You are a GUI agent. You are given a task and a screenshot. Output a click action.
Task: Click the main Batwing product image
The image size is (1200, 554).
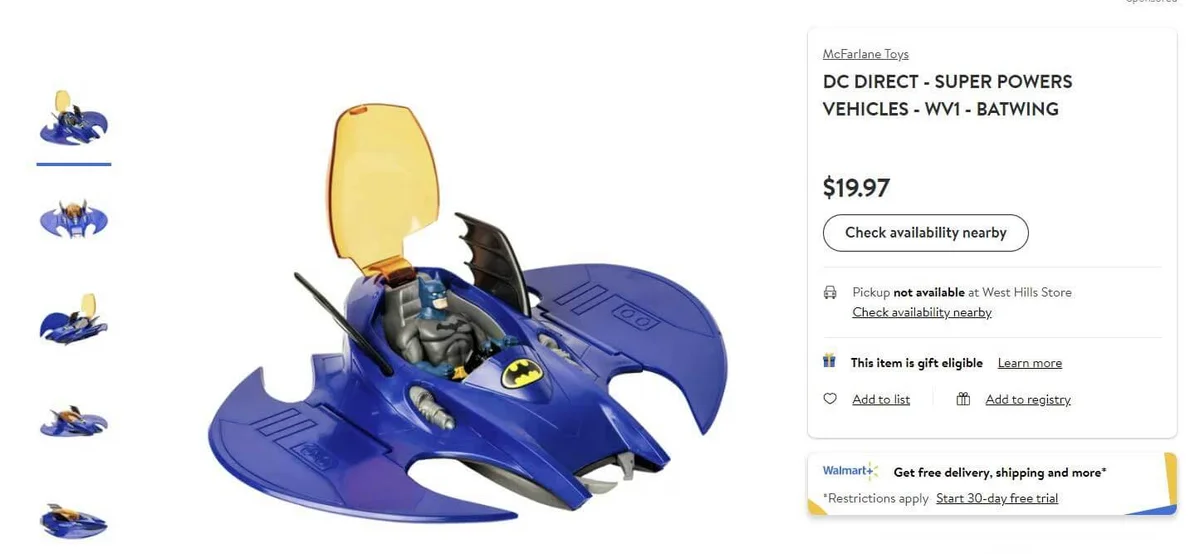point(467,330)
